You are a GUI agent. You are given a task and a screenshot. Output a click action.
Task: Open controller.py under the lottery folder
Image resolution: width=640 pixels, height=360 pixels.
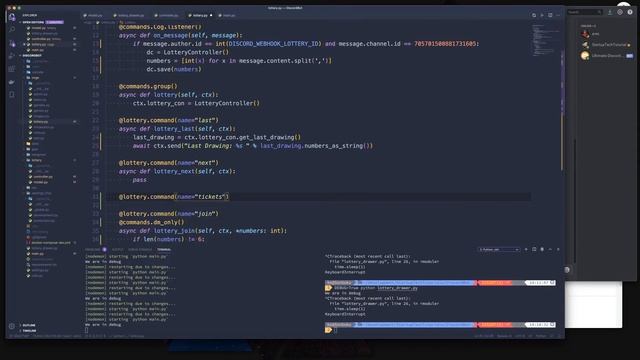(42, 177)
